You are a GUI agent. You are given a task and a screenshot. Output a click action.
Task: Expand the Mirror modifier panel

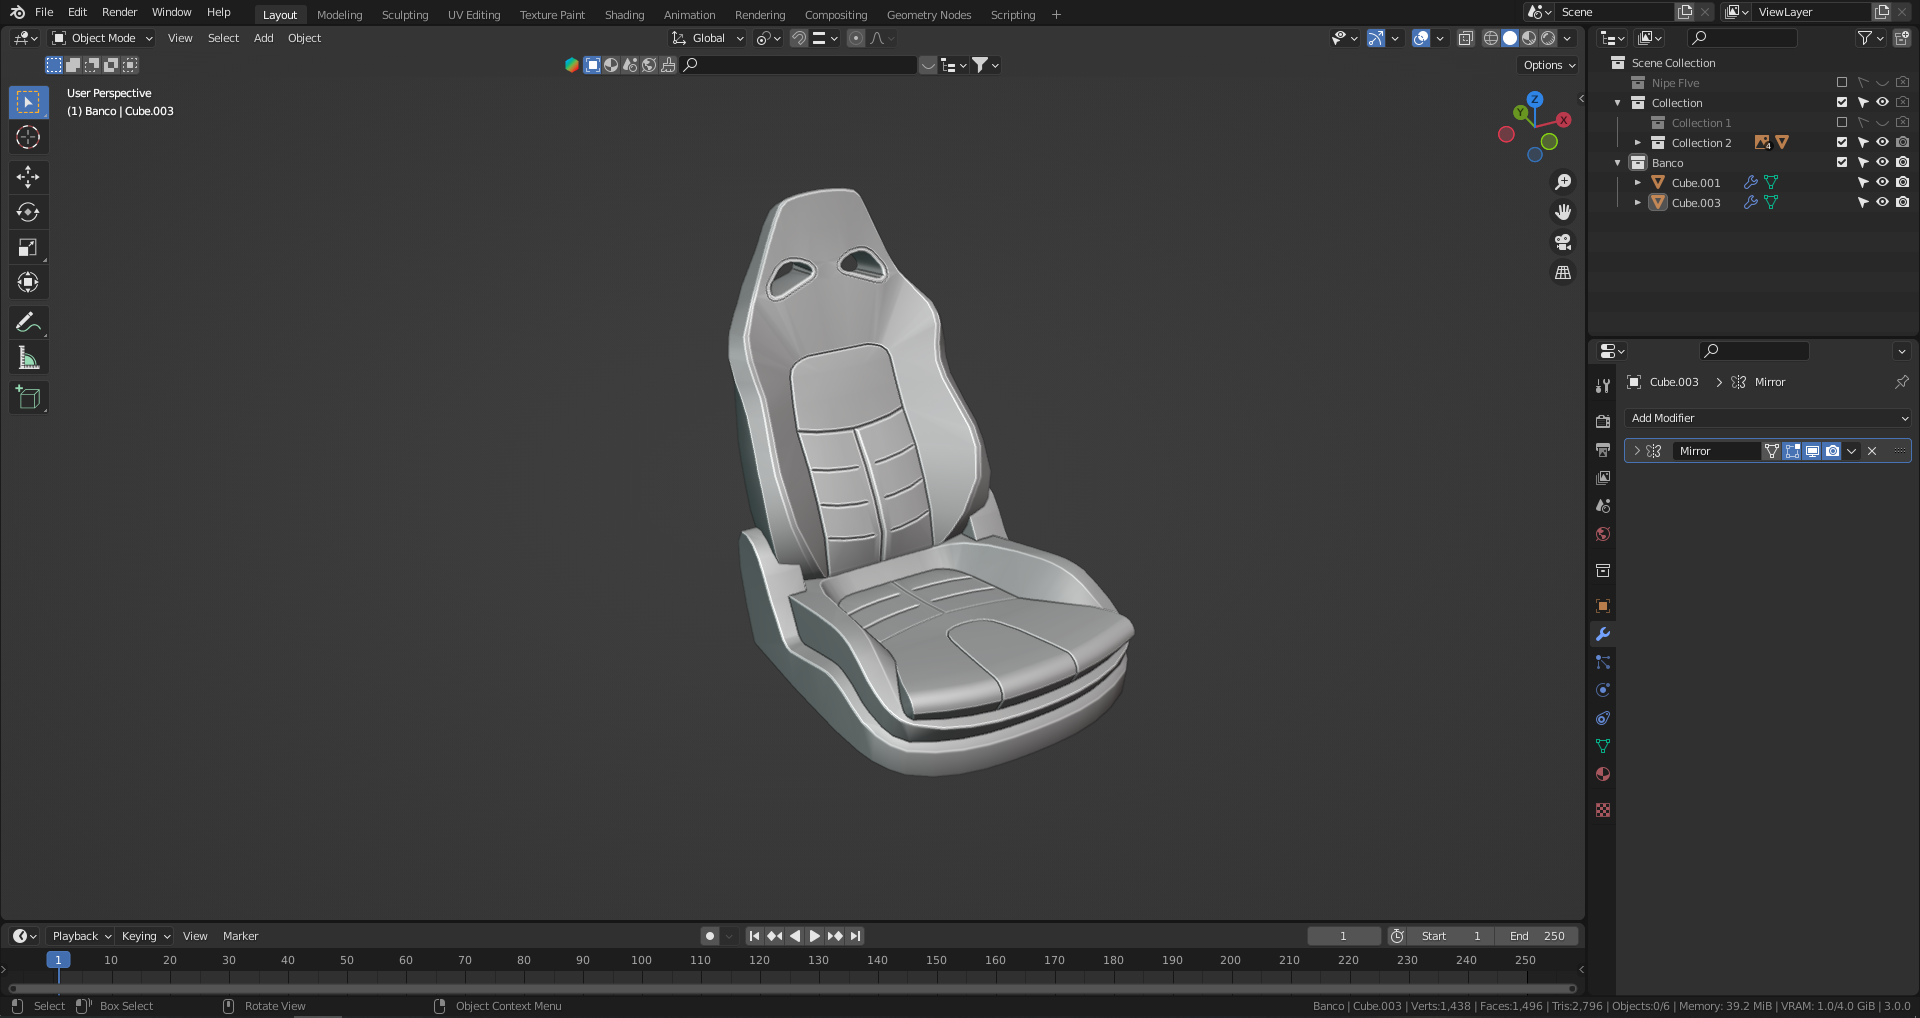point(1637,451)
